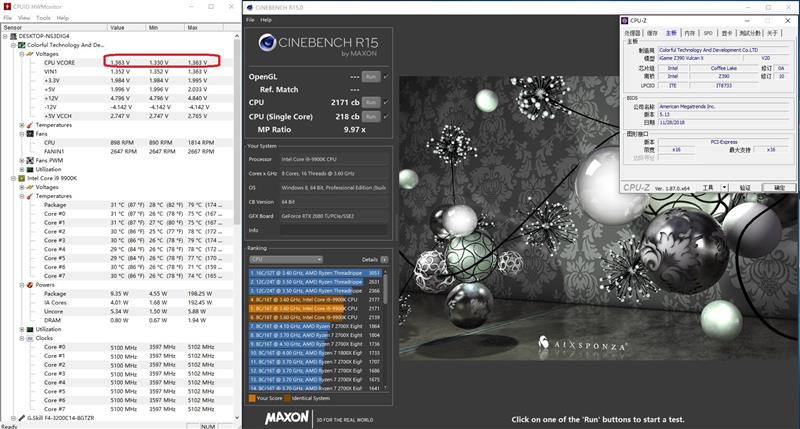Open the tools dropdown arrow in CPU-Z
This screenshot has height=429, width=800.
click(724, 187)
